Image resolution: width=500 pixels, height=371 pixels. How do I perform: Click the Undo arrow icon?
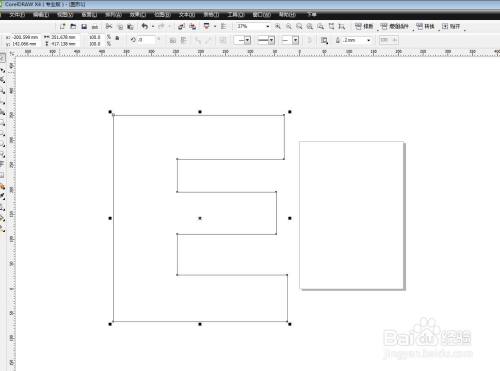[x=145, y=26]
